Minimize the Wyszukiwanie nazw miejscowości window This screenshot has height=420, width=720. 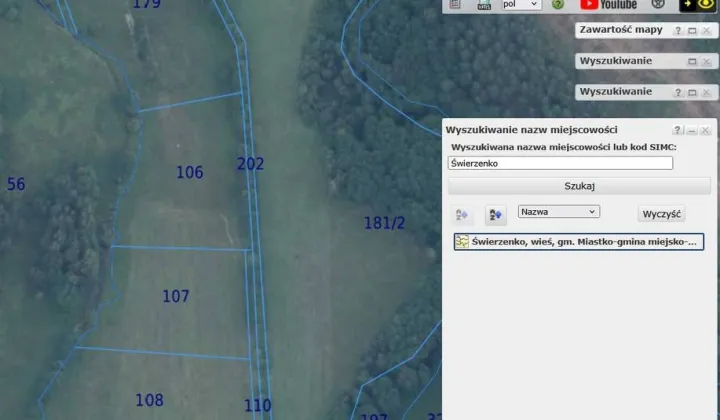click(x=692, y=131)
